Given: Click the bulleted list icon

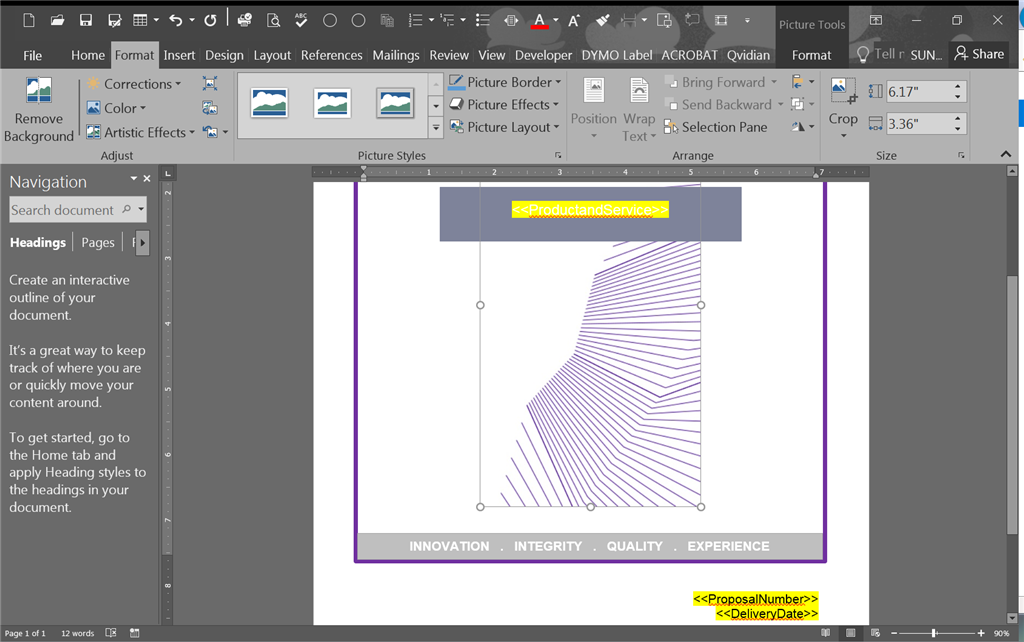Looking at the screenshot, I should tap(483, 21).
